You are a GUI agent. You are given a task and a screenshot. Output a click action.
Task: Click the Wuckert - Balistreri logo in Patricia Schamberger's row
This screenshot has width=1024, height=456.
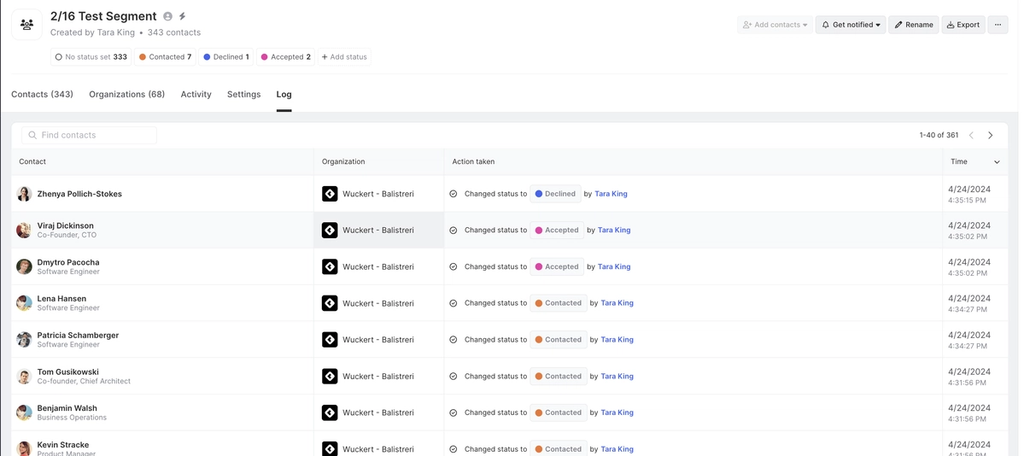pyautogui.click(x=330, y=340)
